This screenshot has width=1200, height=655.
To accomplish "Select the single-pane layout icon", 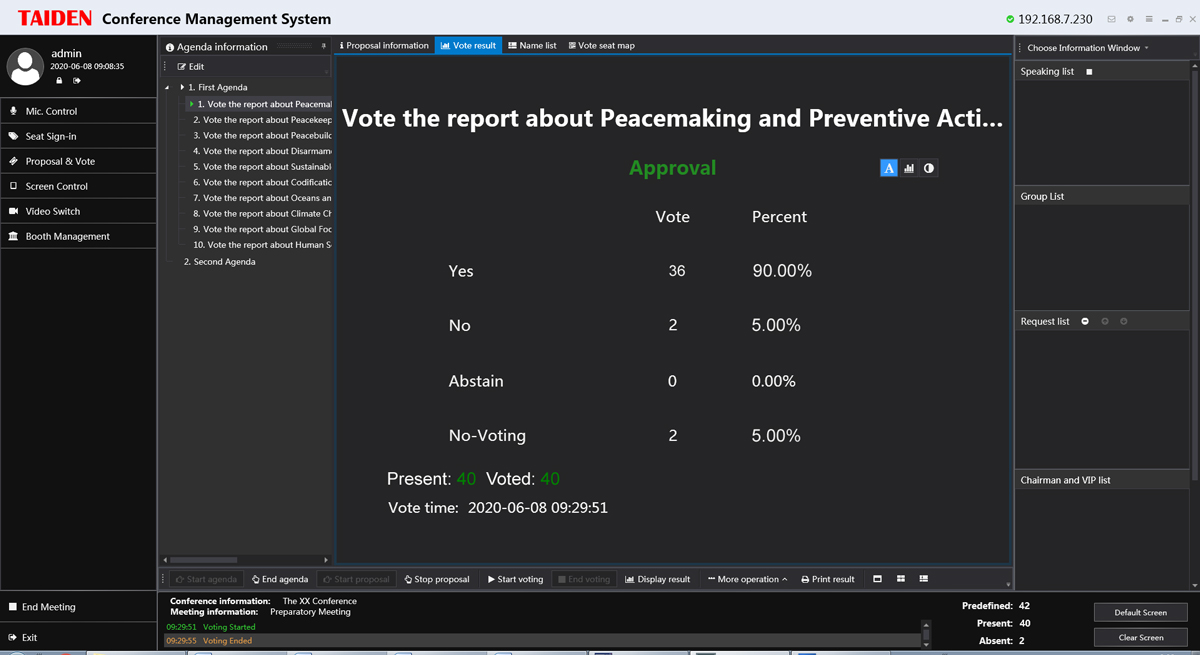I will pos(877,579).
